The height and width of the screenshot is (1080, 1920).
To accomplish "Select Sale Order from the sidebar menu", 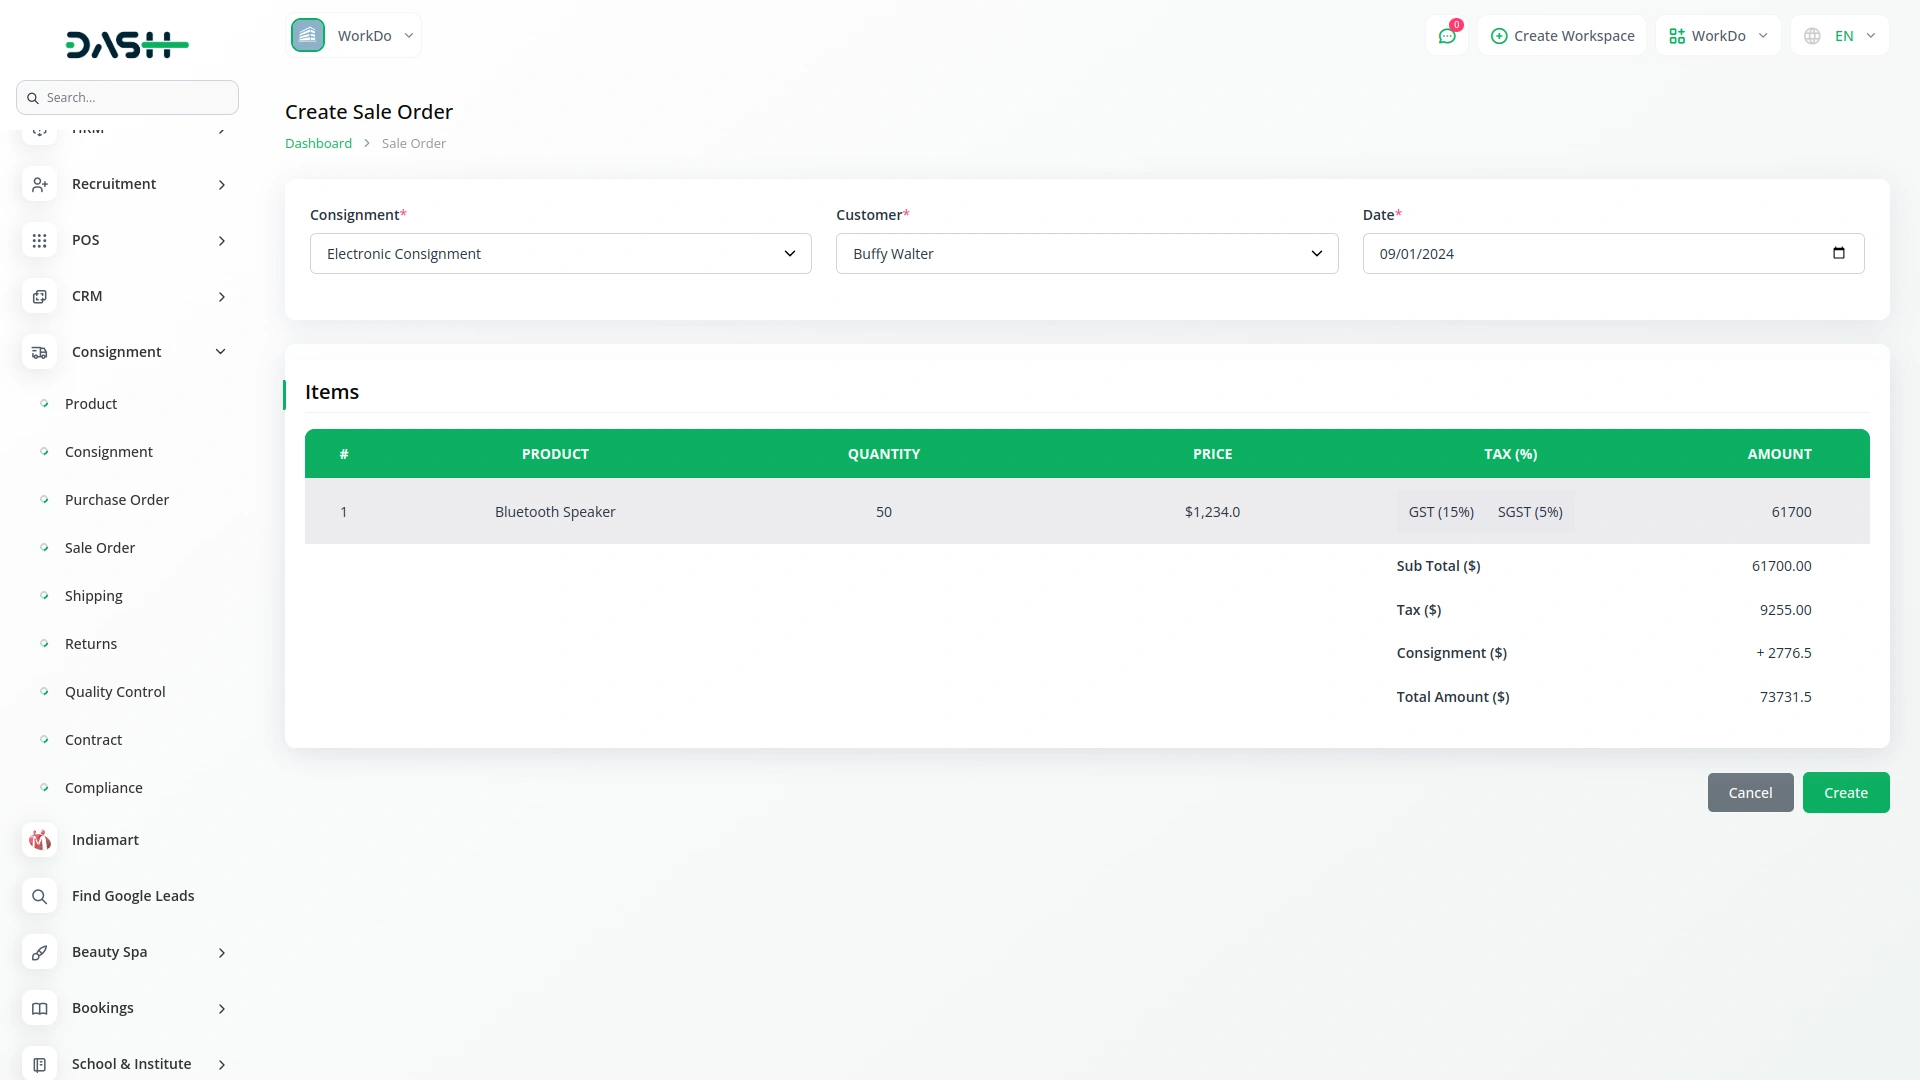I will tap(100, 547).
